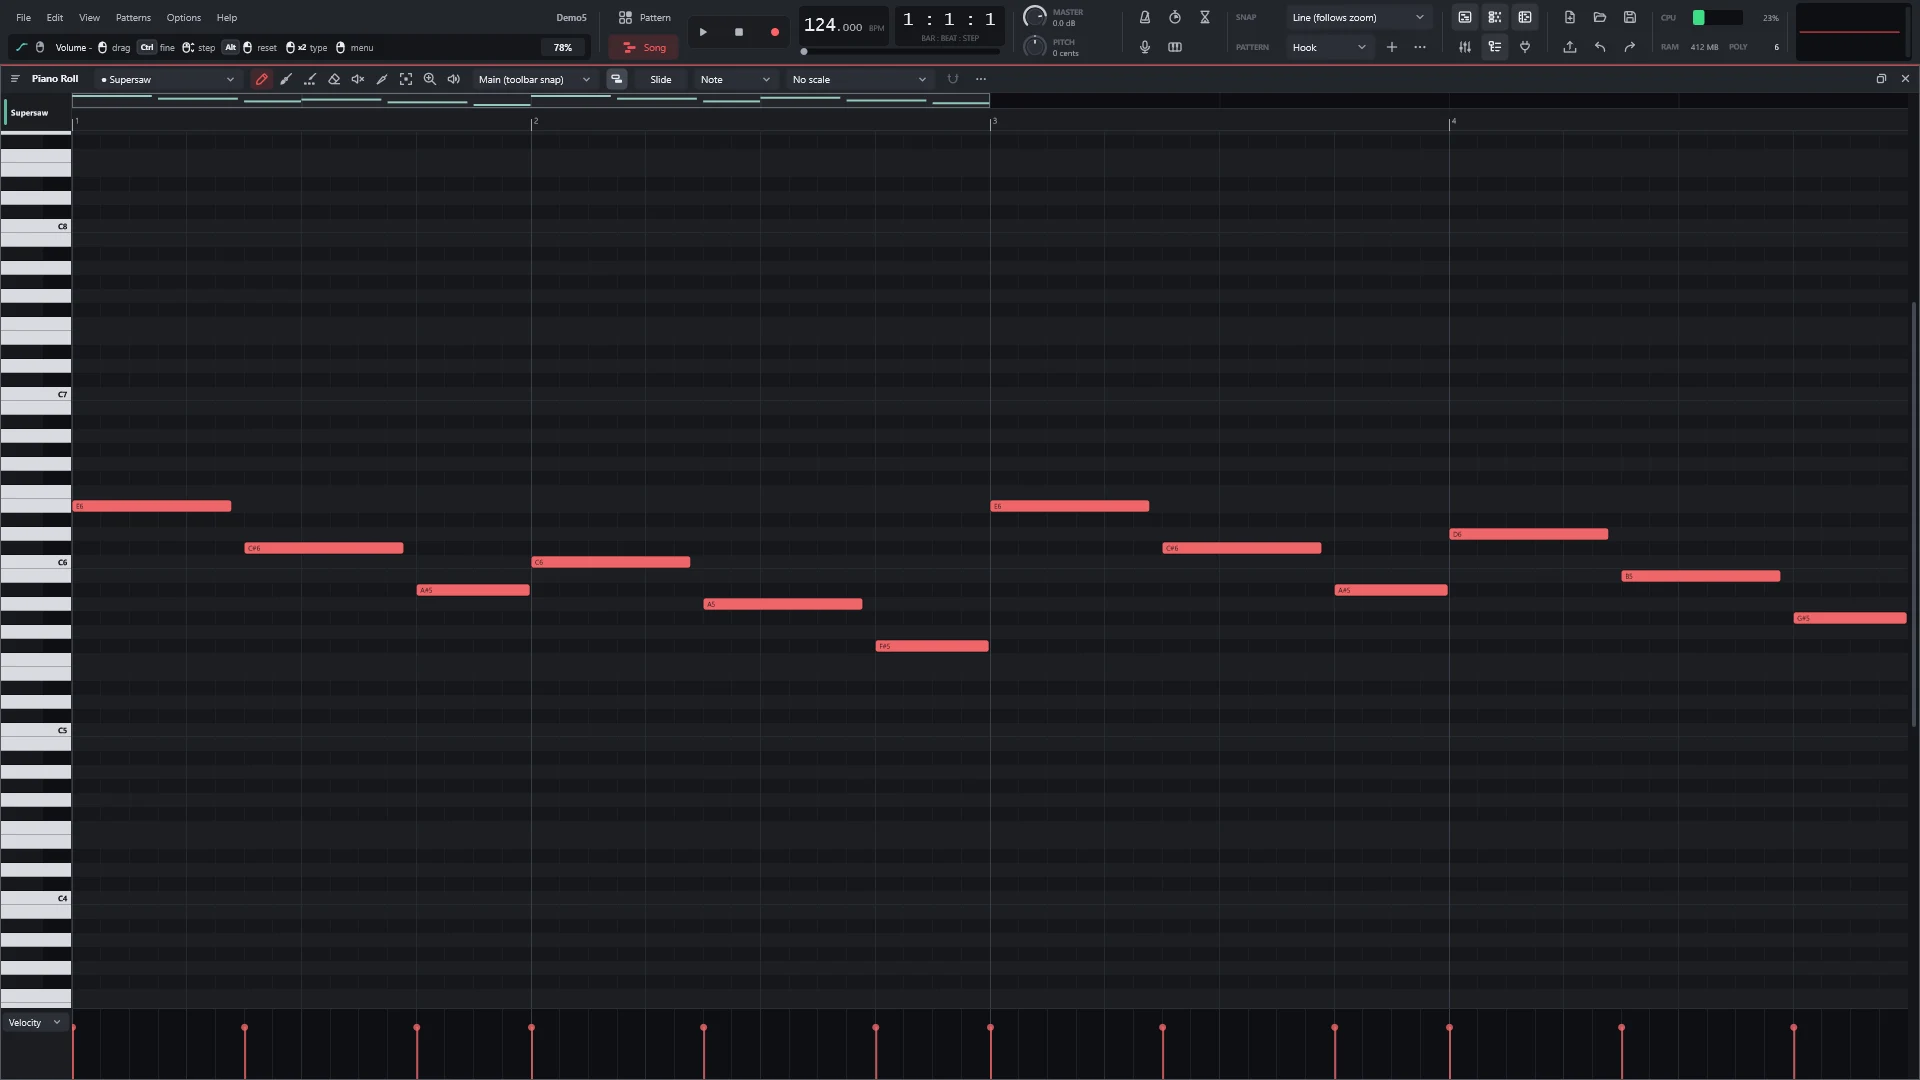Expand the No scale dropdown

coord(859,79)
